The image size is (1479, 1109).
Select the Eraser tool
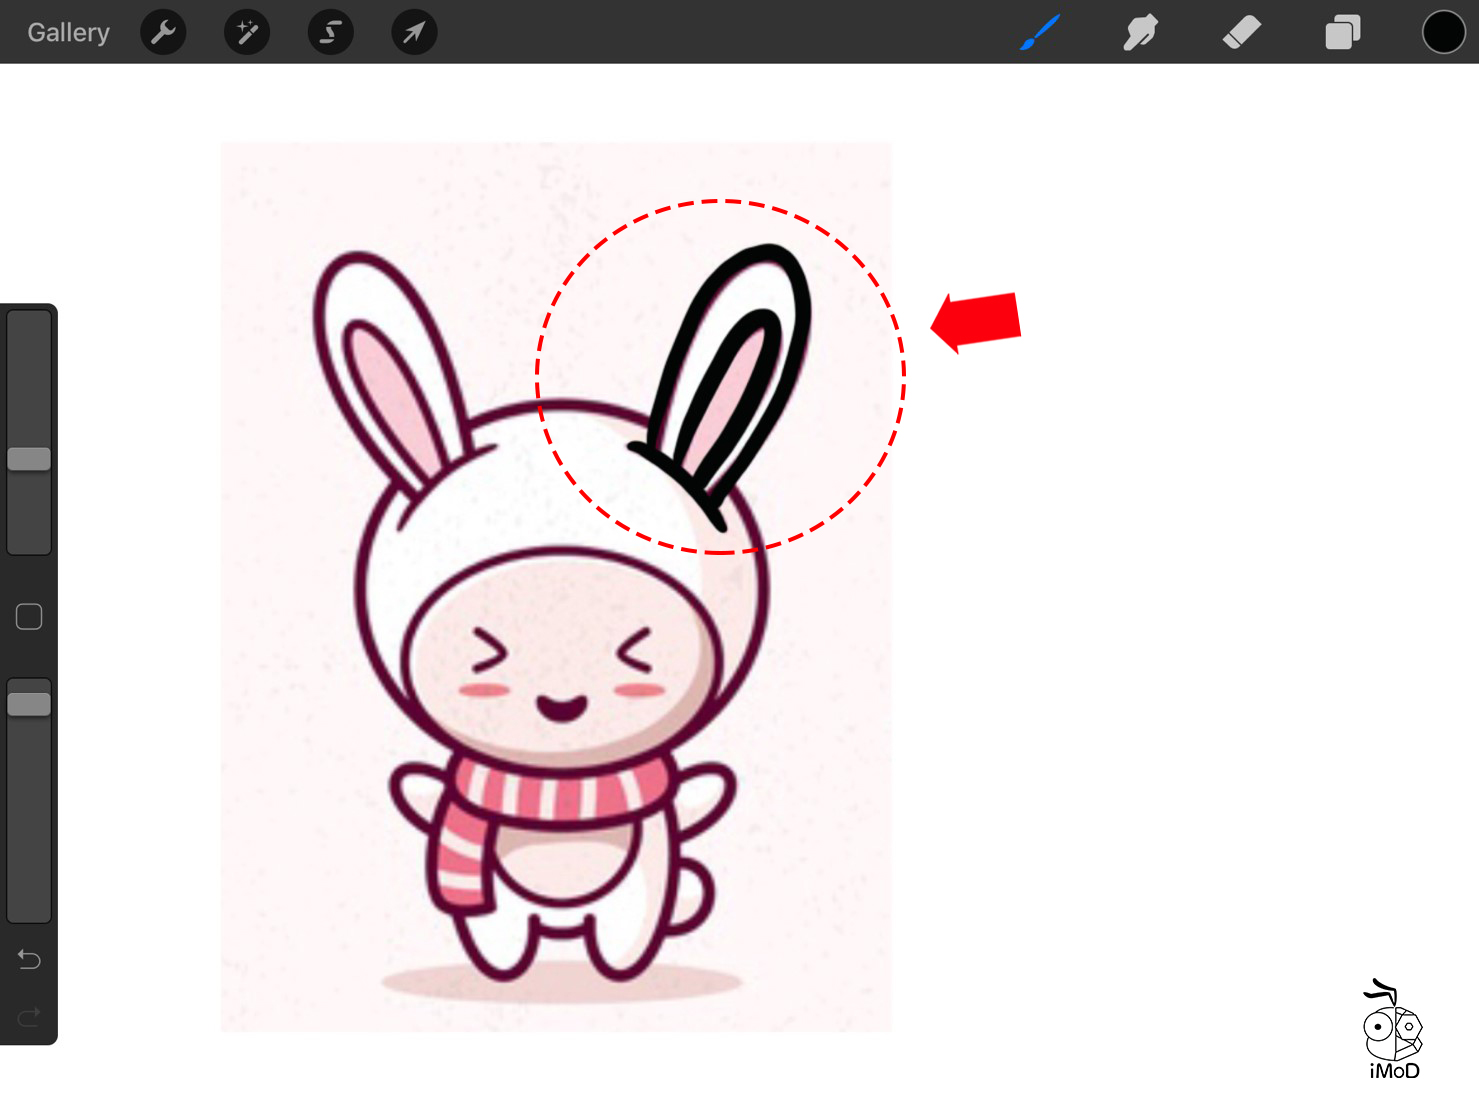(x=1241, y=33)
